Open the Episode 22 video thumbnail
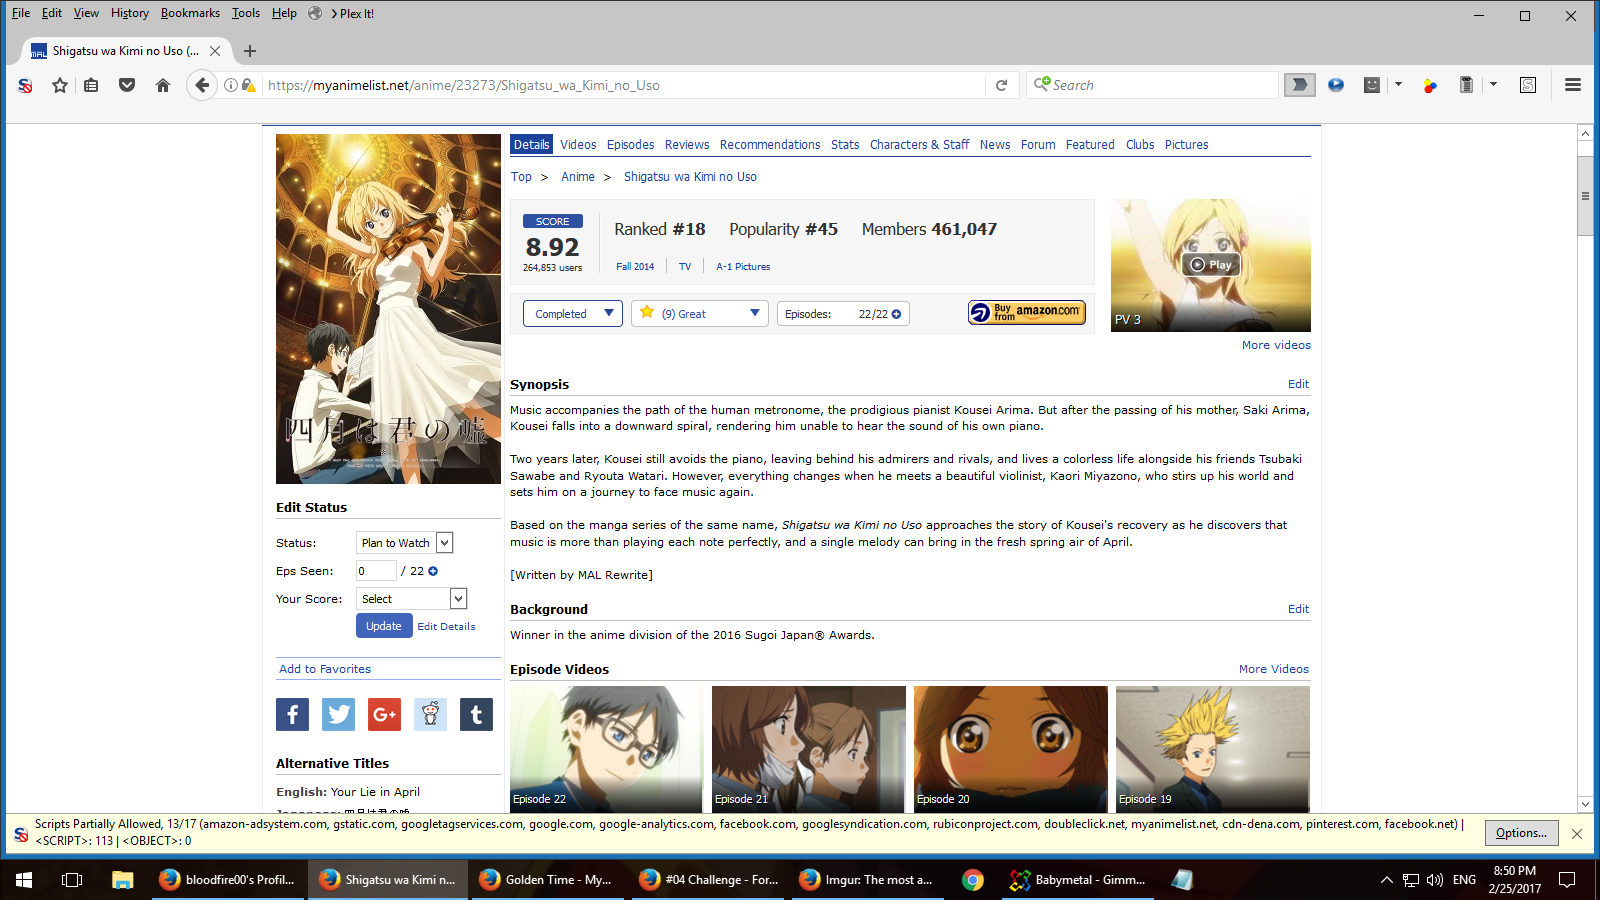 click(x=606, y=748)
